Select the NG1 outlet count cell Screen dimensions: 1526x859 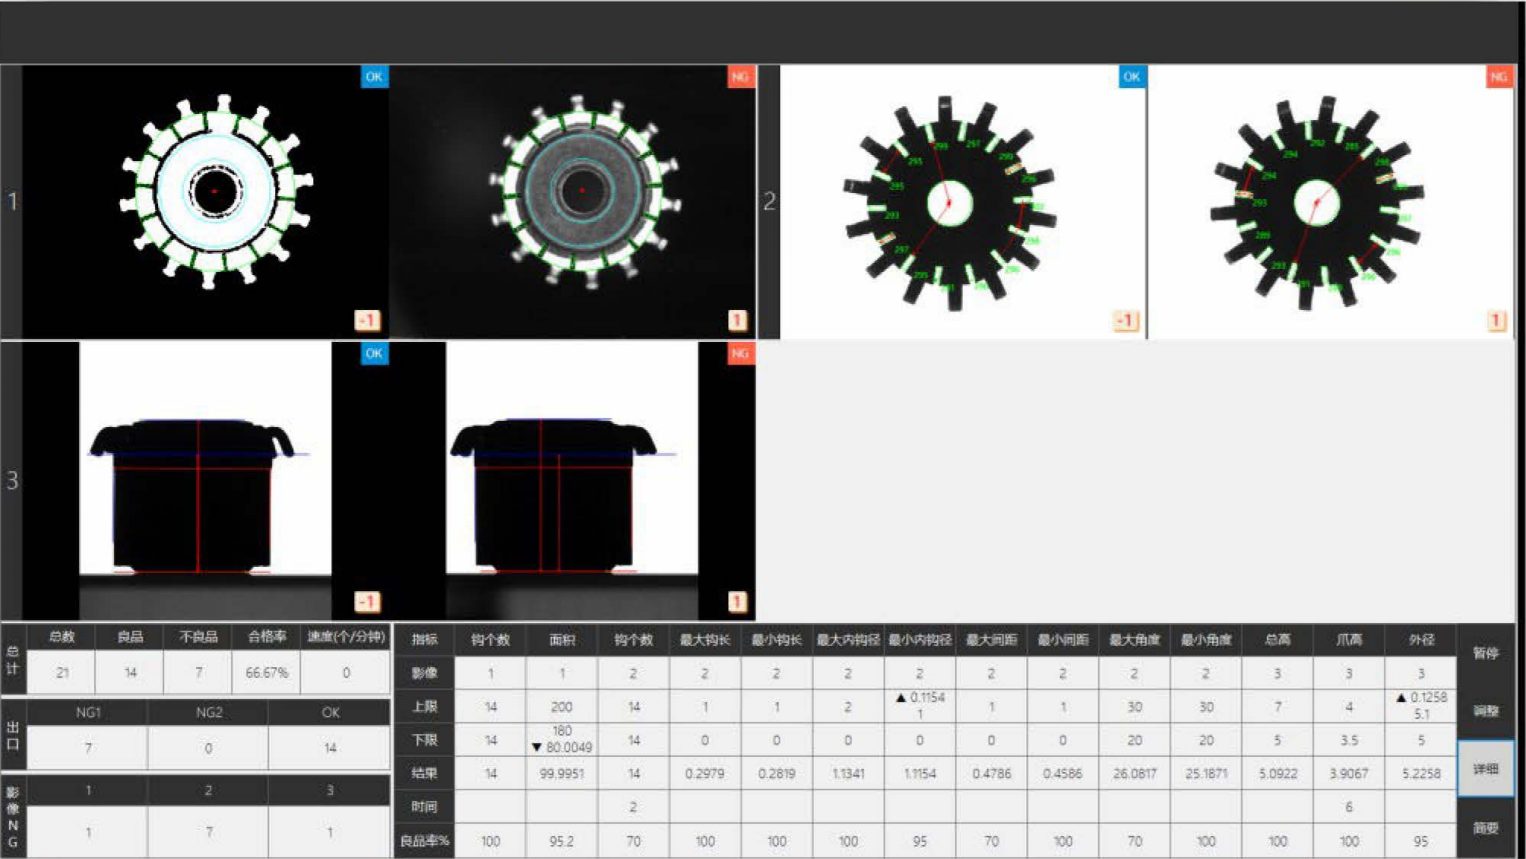pyautogui.click(x=88, y=748)
